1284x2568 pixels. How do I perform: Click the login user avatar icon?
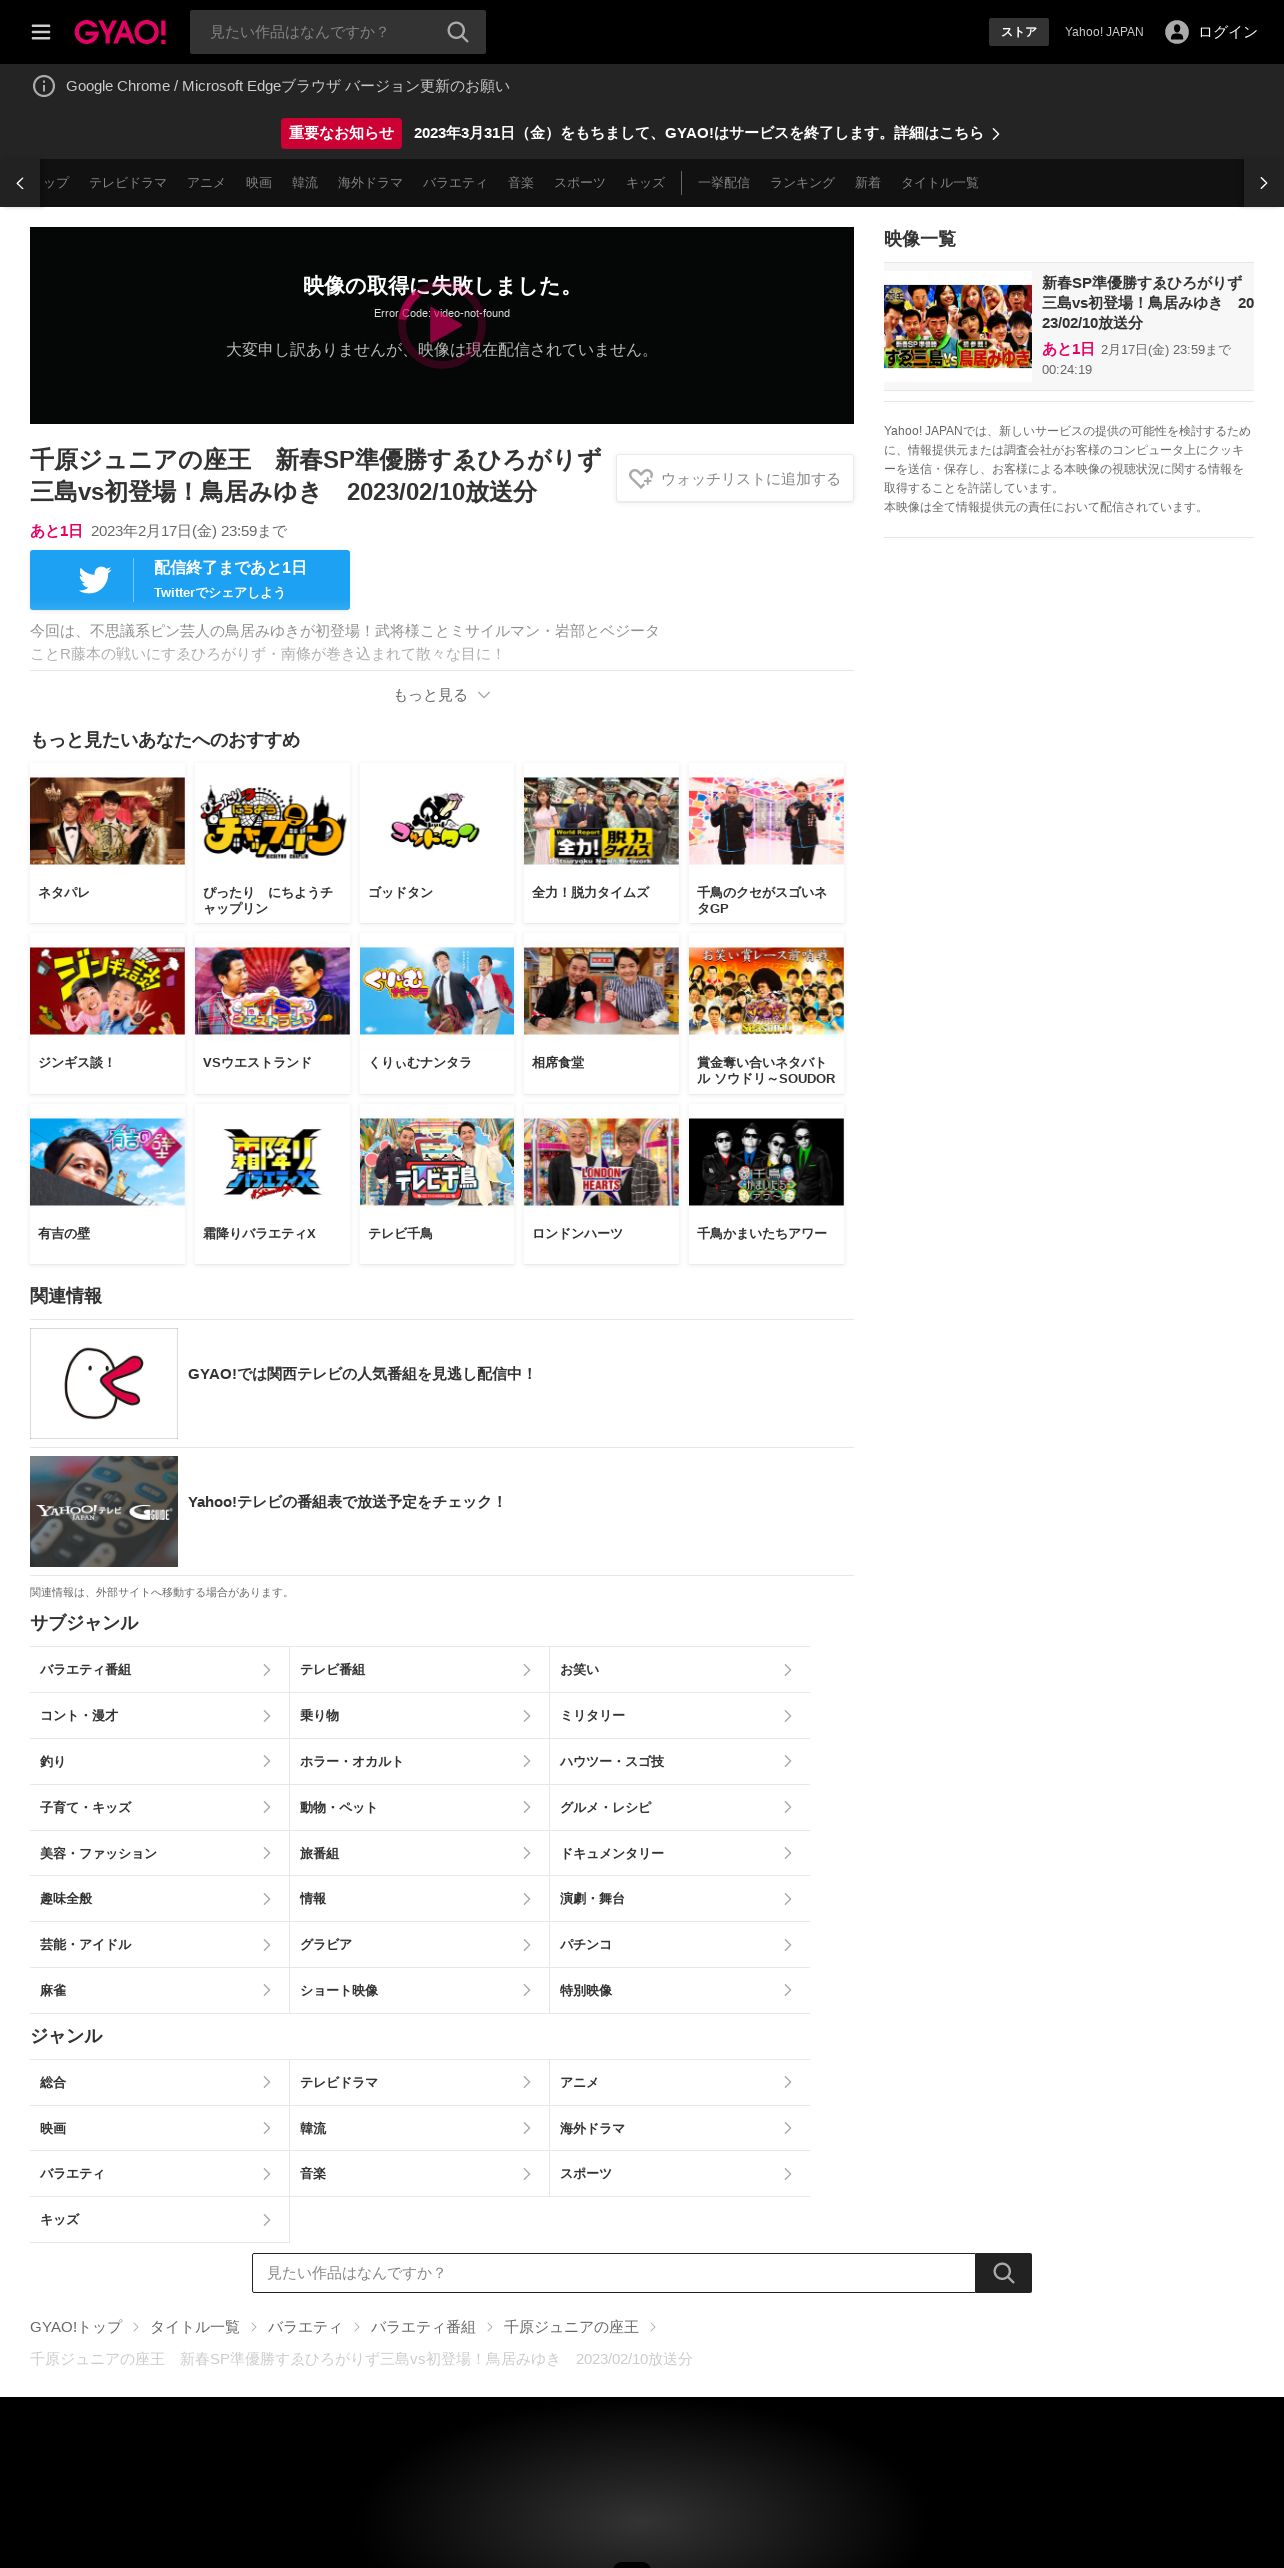click(x=1177, y=32)
